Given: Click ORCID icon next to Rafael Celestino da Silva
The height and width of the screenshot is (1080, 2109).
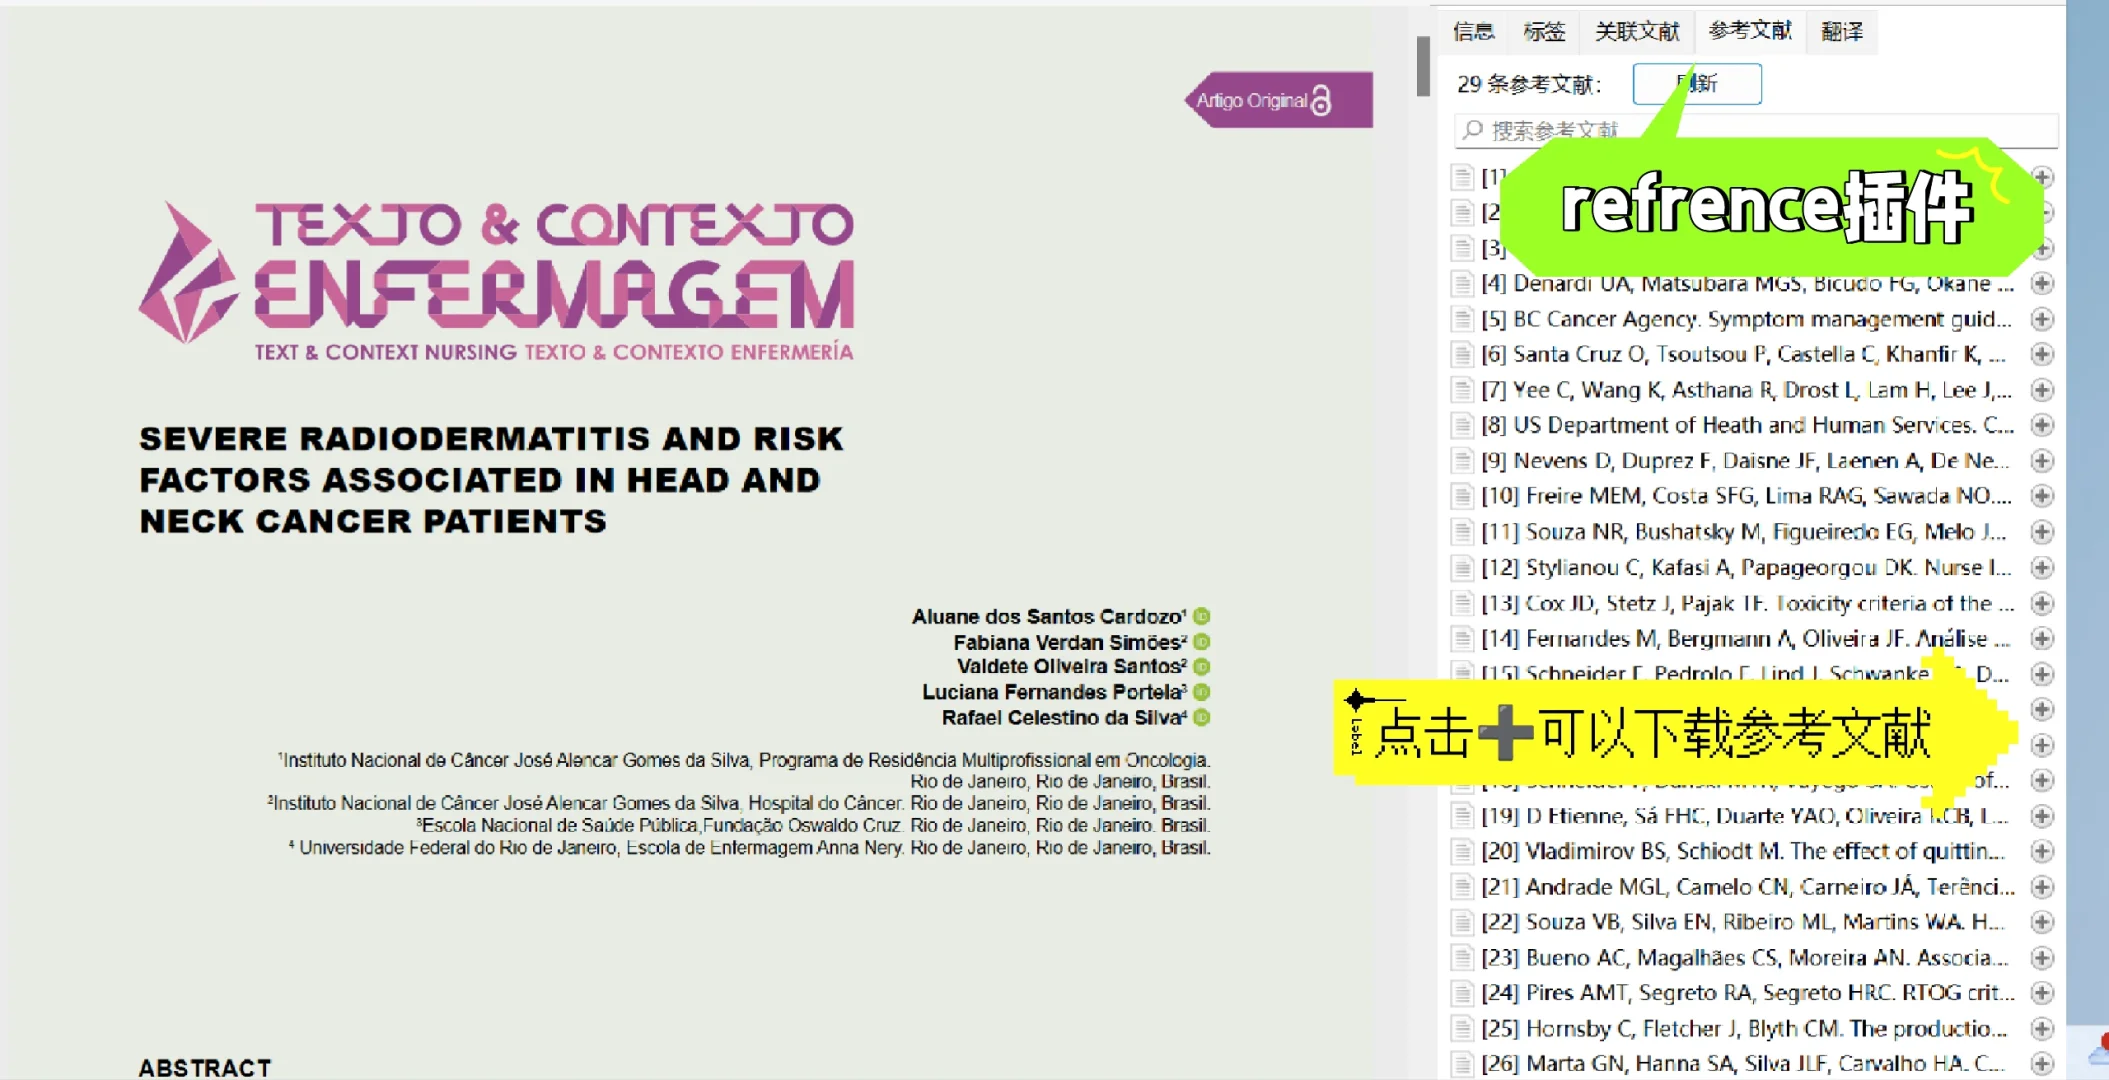Looking at the screenshot, I should point(1202,717).
